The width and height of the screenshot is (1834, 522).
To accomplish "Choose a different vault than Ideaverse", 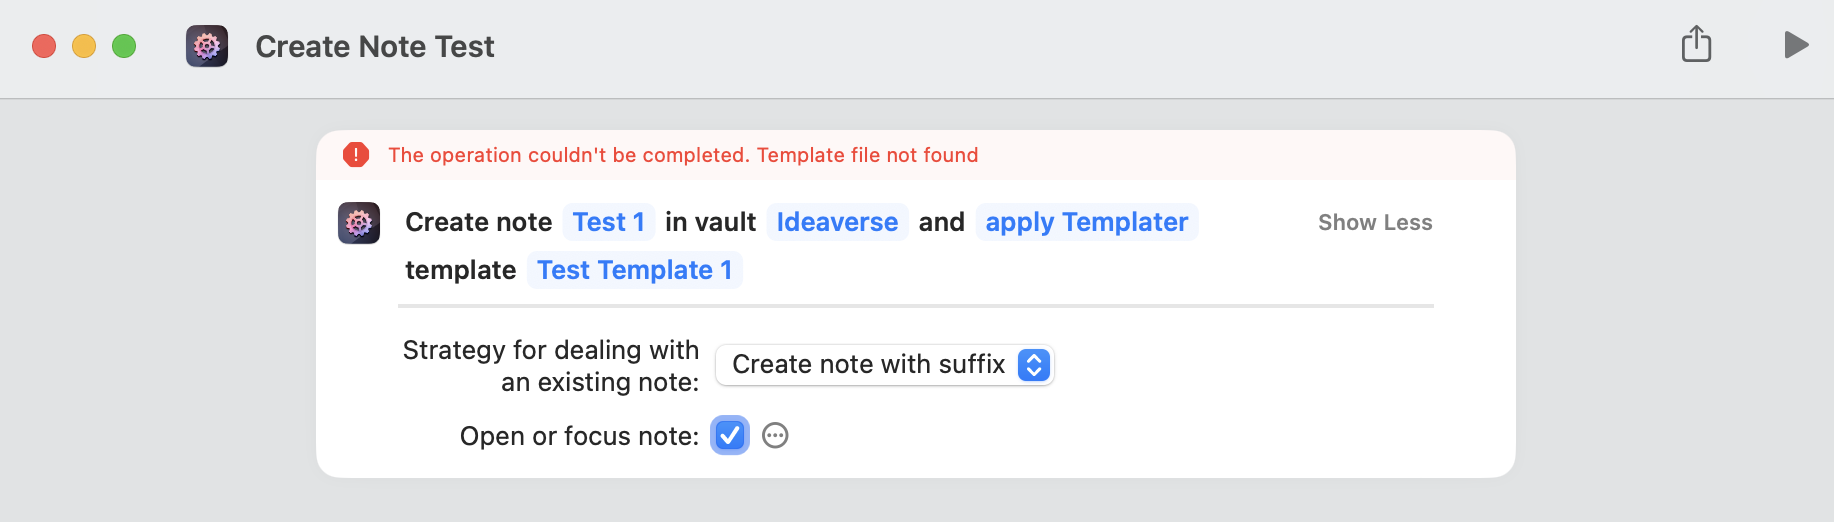I will 837,222.
